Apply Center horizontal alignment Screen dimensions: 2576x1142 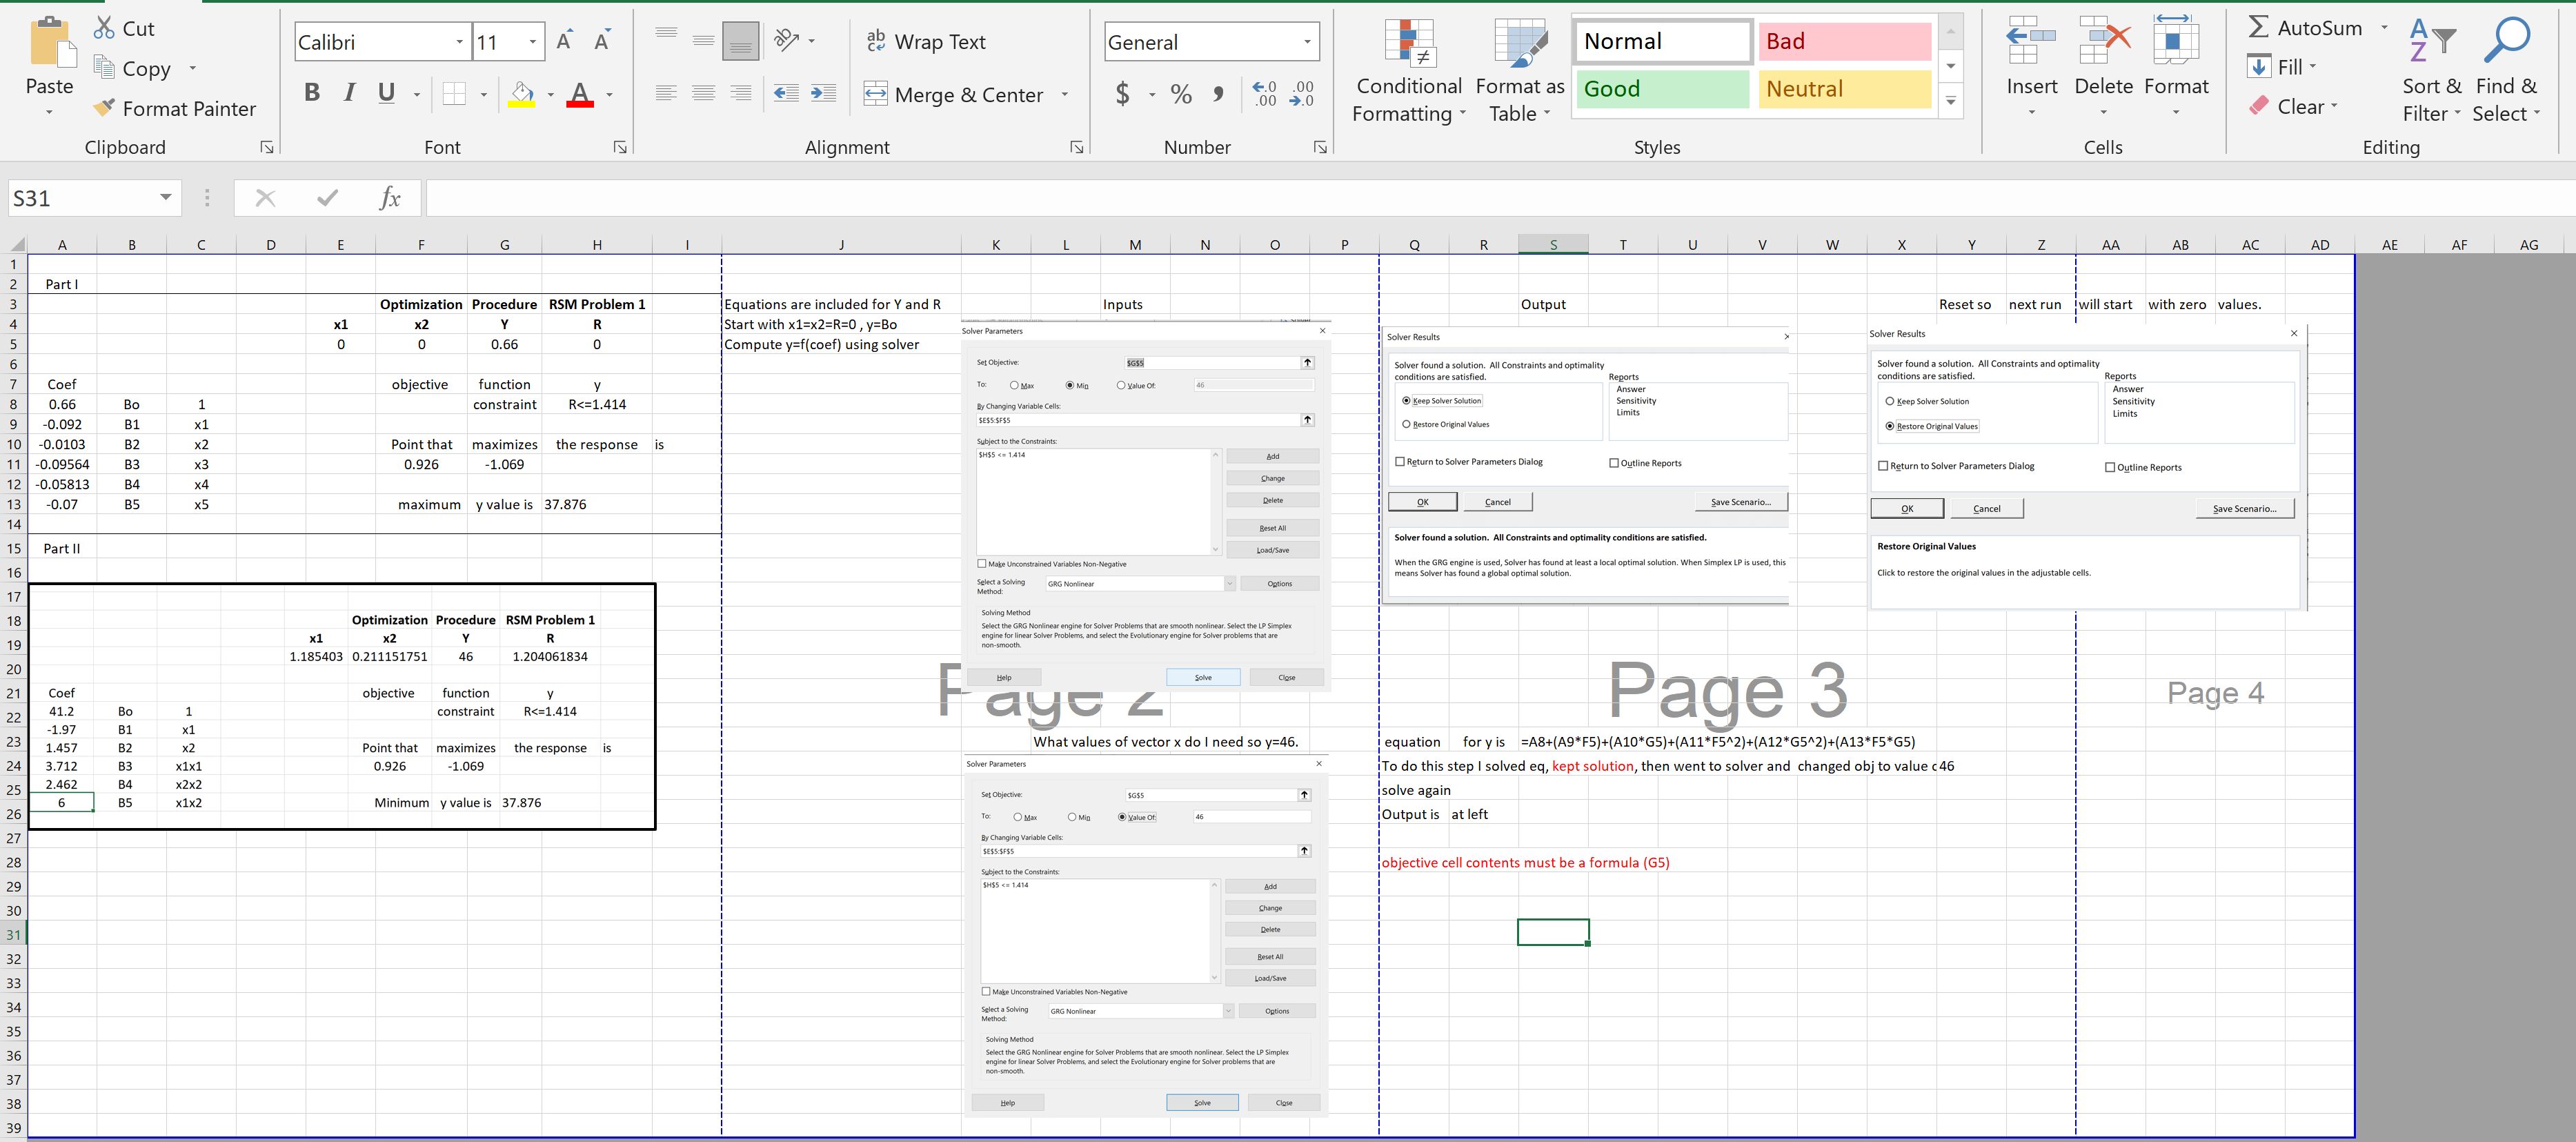point(704,93)
